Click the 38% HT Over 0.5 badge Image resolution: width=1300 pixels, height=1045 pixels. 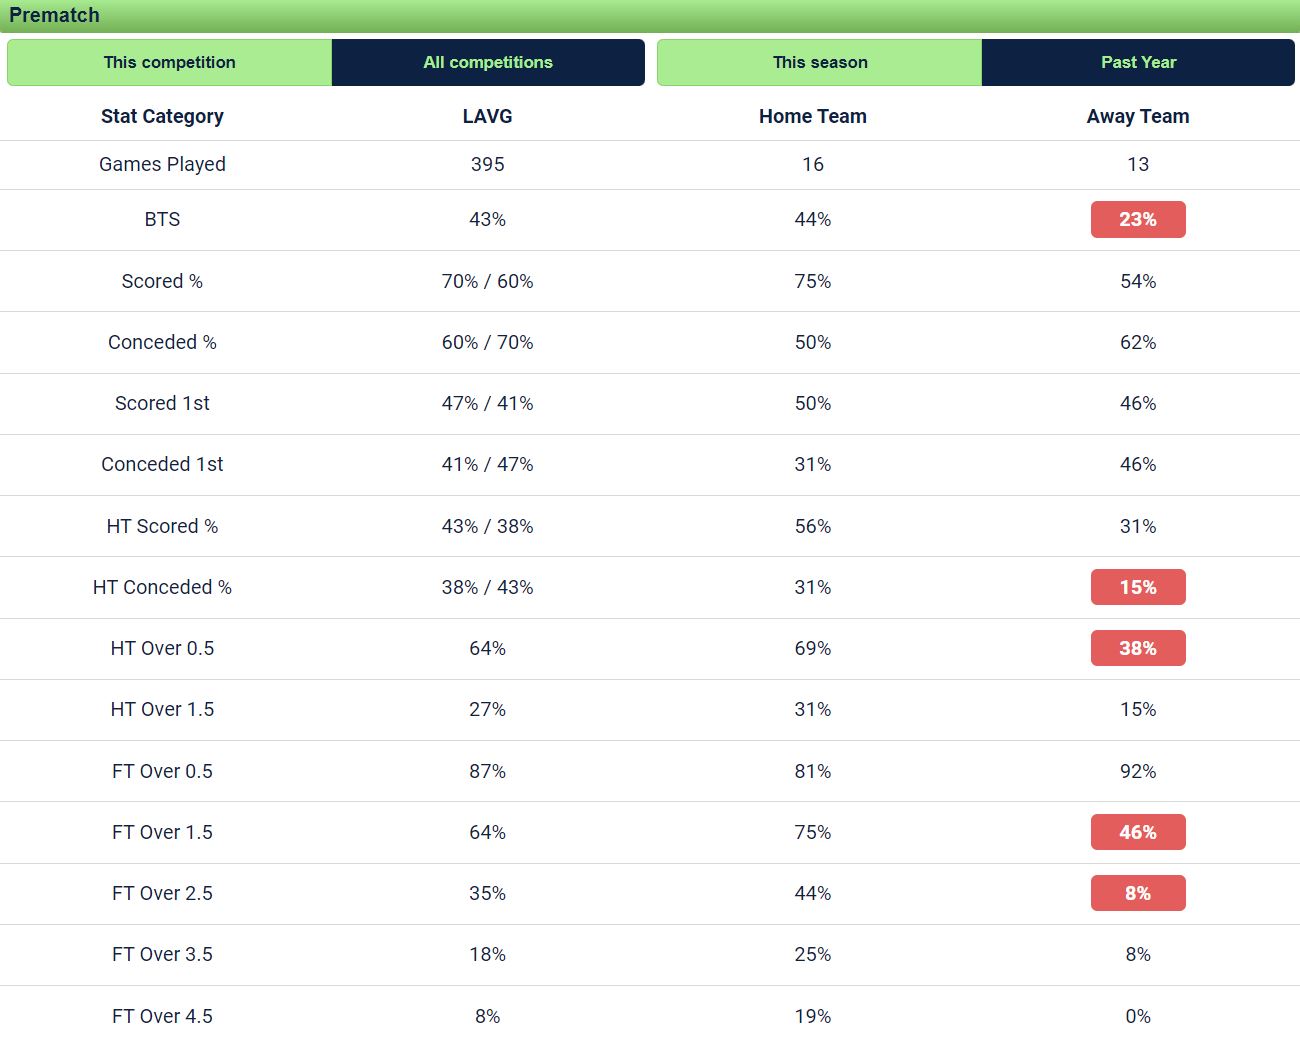pyautogui.click(x=1138, y=648)
